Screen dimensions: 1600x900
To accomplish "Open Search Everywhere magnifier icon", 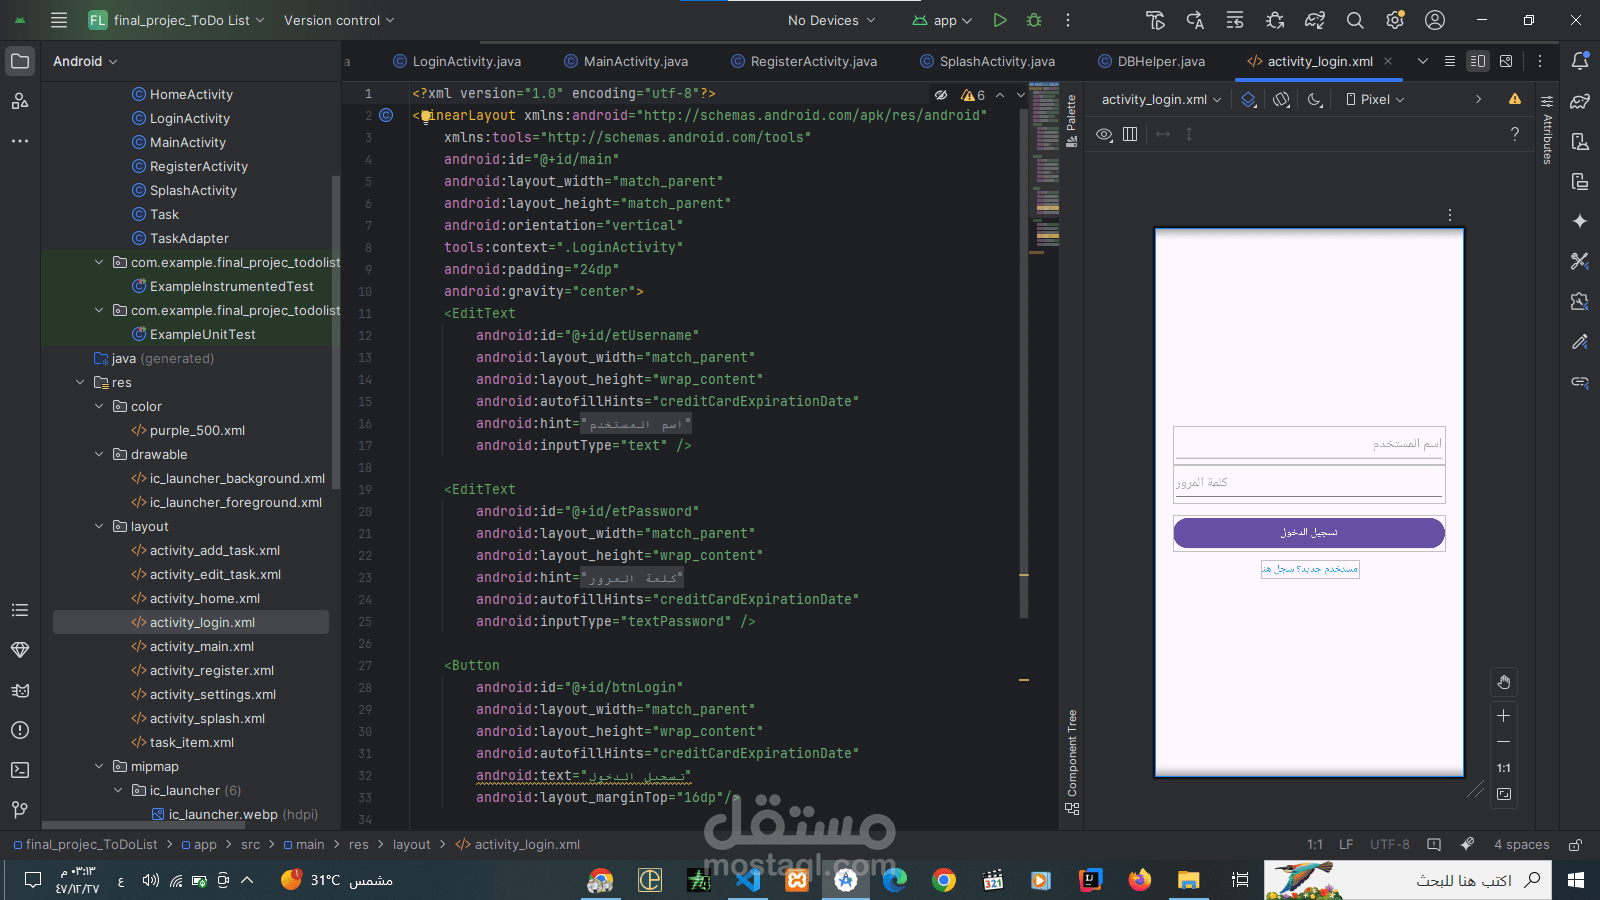I will pyautogui.click(x=1355, y=20).
